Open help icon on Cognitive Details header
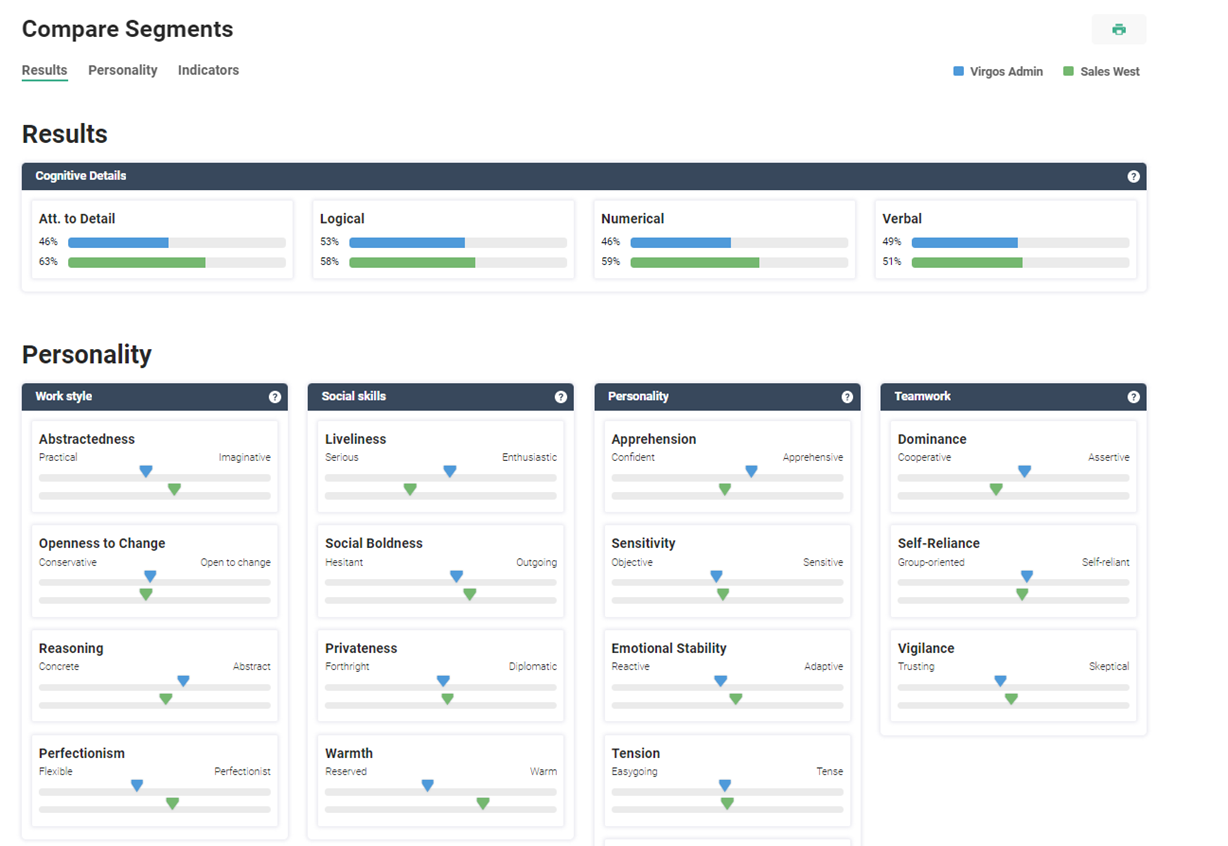1228x846 pixels. tap(1133, 176)
